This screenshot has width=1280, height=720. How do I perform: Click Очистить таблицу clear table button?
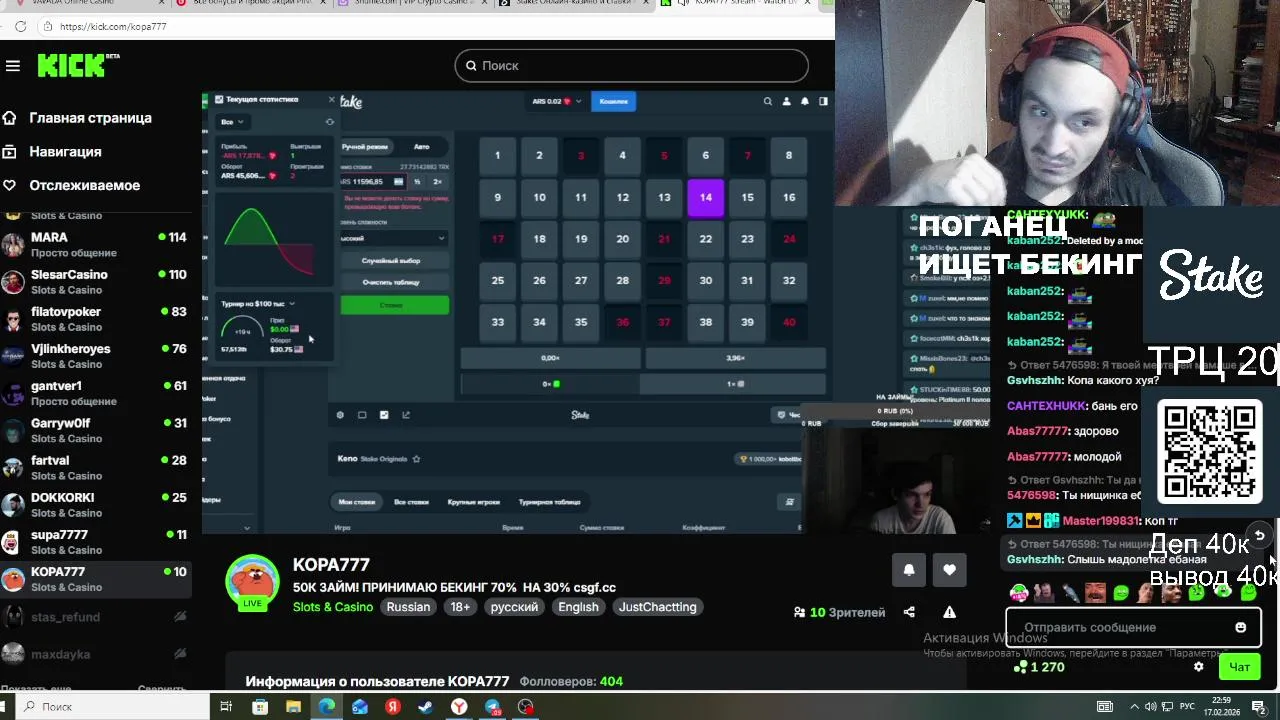click(394, 282)
